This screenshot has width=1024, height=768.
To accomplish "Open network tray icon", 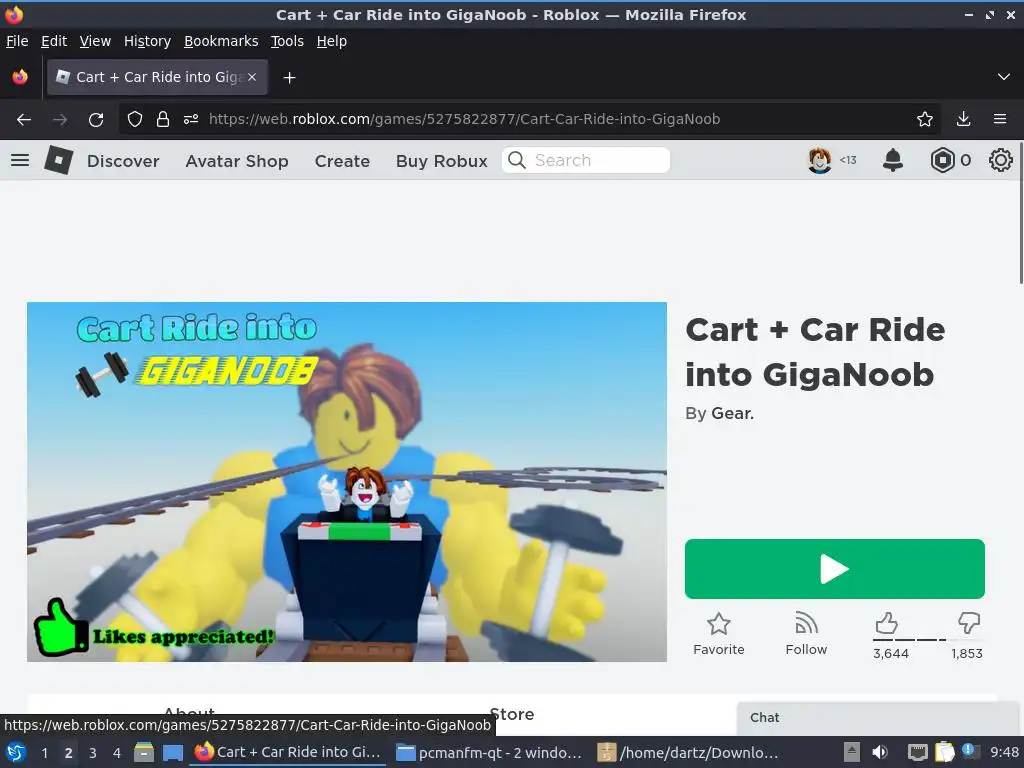I will click(x=917, y=752).
